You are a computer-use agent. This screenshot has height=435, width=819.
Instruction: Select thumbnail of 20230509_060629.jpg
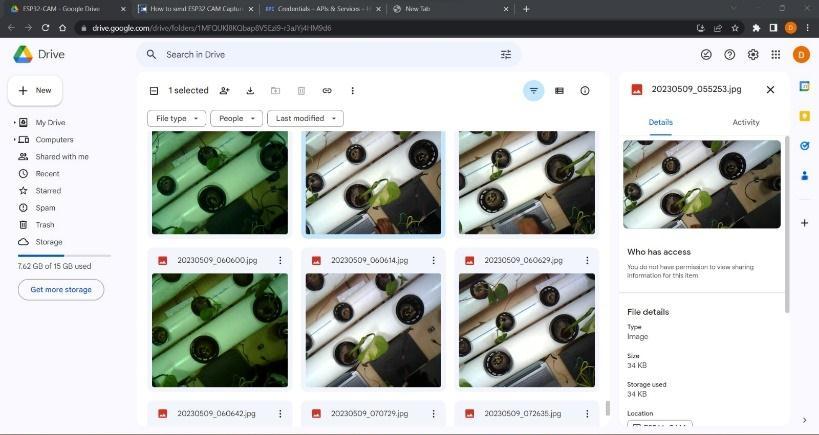526,330
